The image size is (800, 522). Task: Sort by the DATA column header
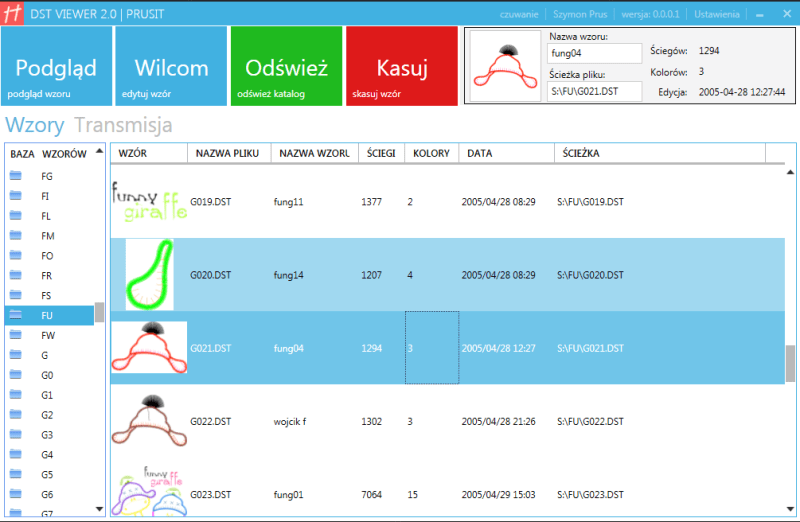[x=479, y=153]
